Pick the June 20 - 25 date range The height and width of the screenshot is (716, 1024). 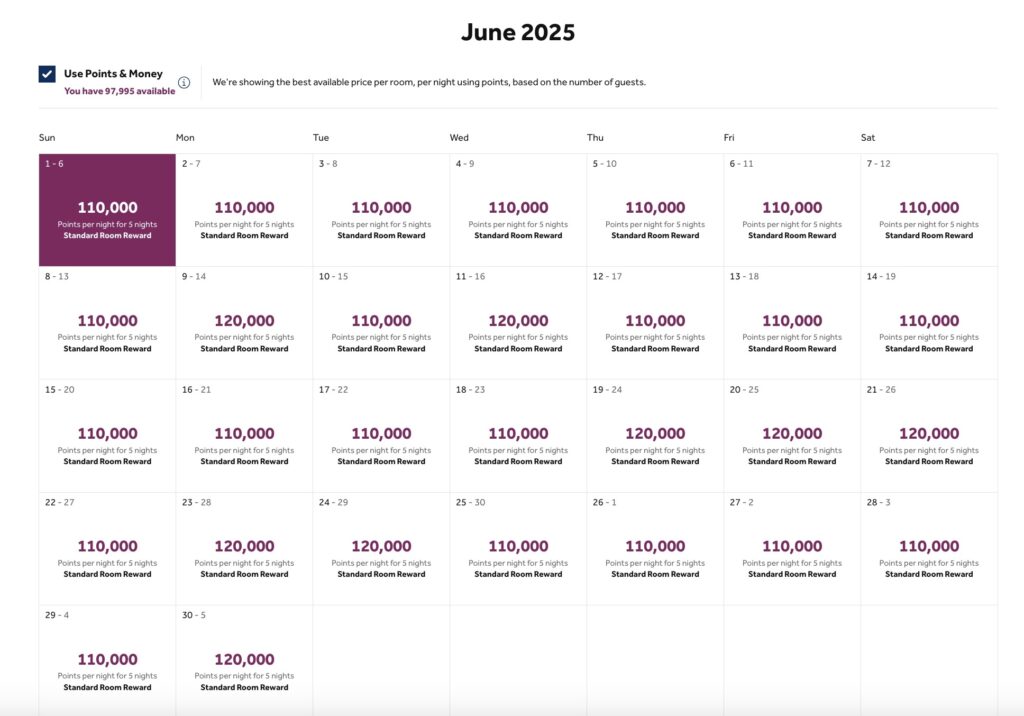tap(792, 436)
